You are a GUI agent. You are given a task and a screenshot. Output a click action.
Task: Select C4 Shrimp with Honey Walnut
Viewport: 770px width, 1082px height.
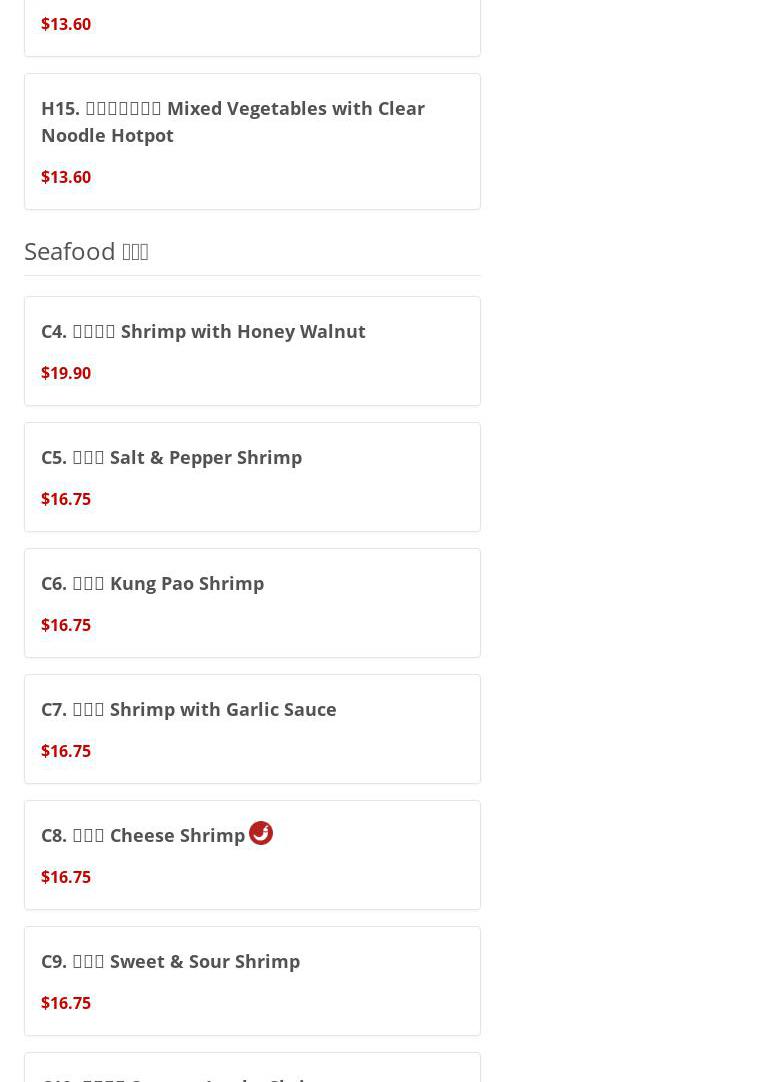point(203,331)
